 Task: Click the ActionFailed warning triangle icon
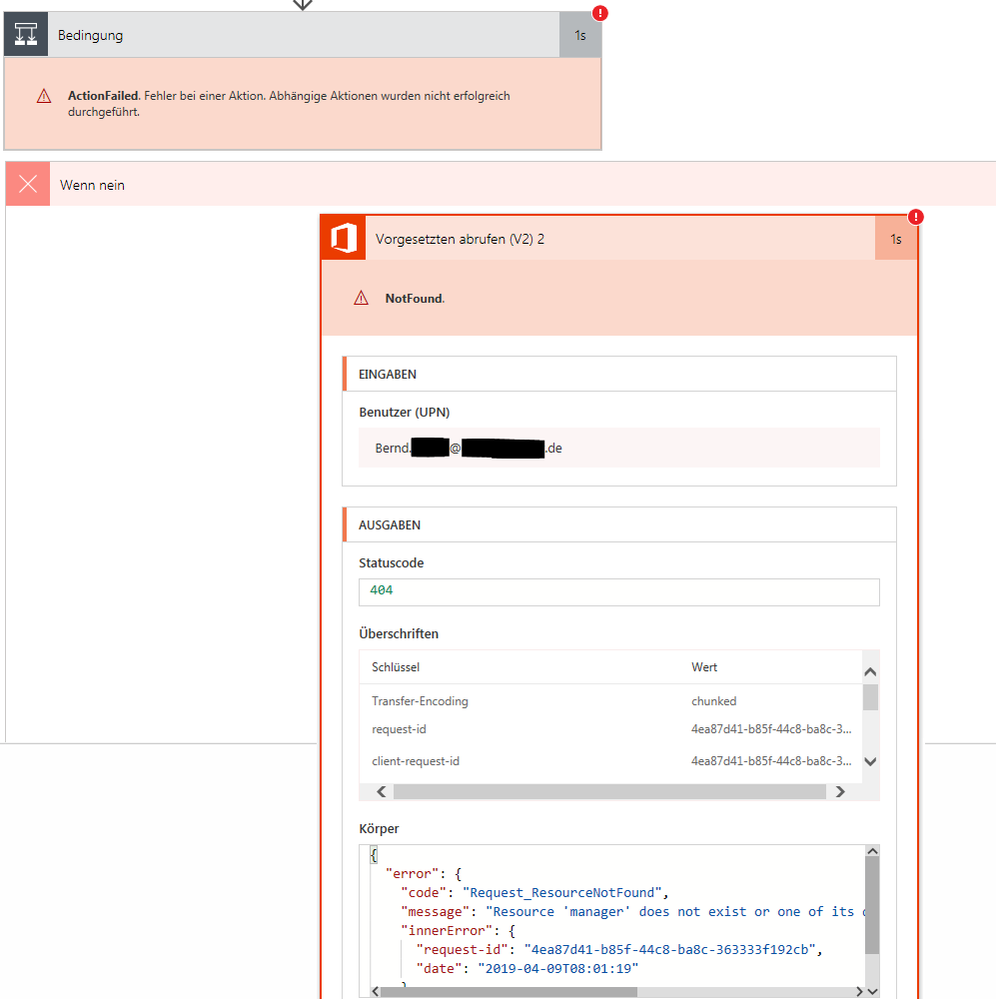click(x=44, y=96)
